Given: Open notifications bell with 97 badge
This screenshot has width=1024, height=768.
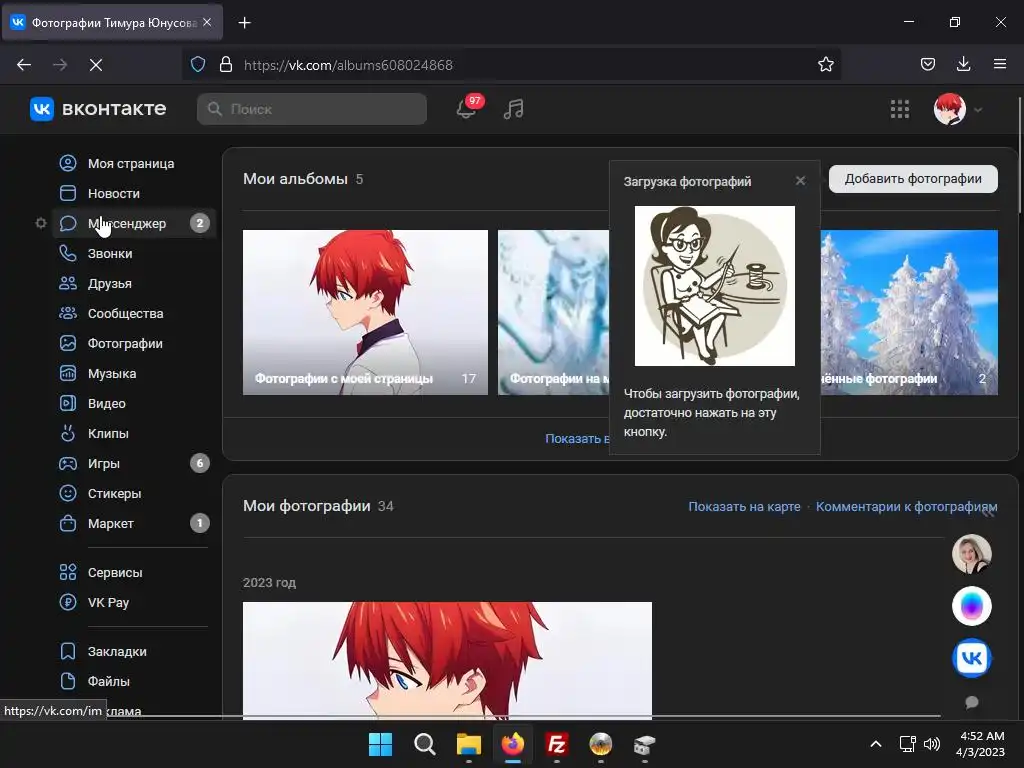Looking at the screenshot, I should [x=466, y=108].
